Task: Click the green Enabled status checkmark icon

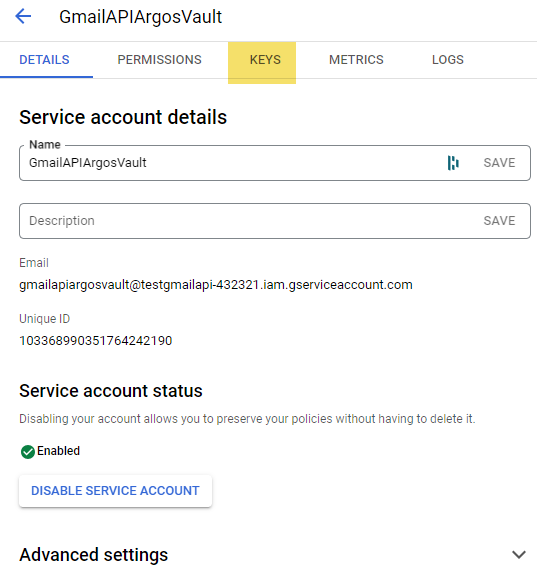Action: [28, 452]
